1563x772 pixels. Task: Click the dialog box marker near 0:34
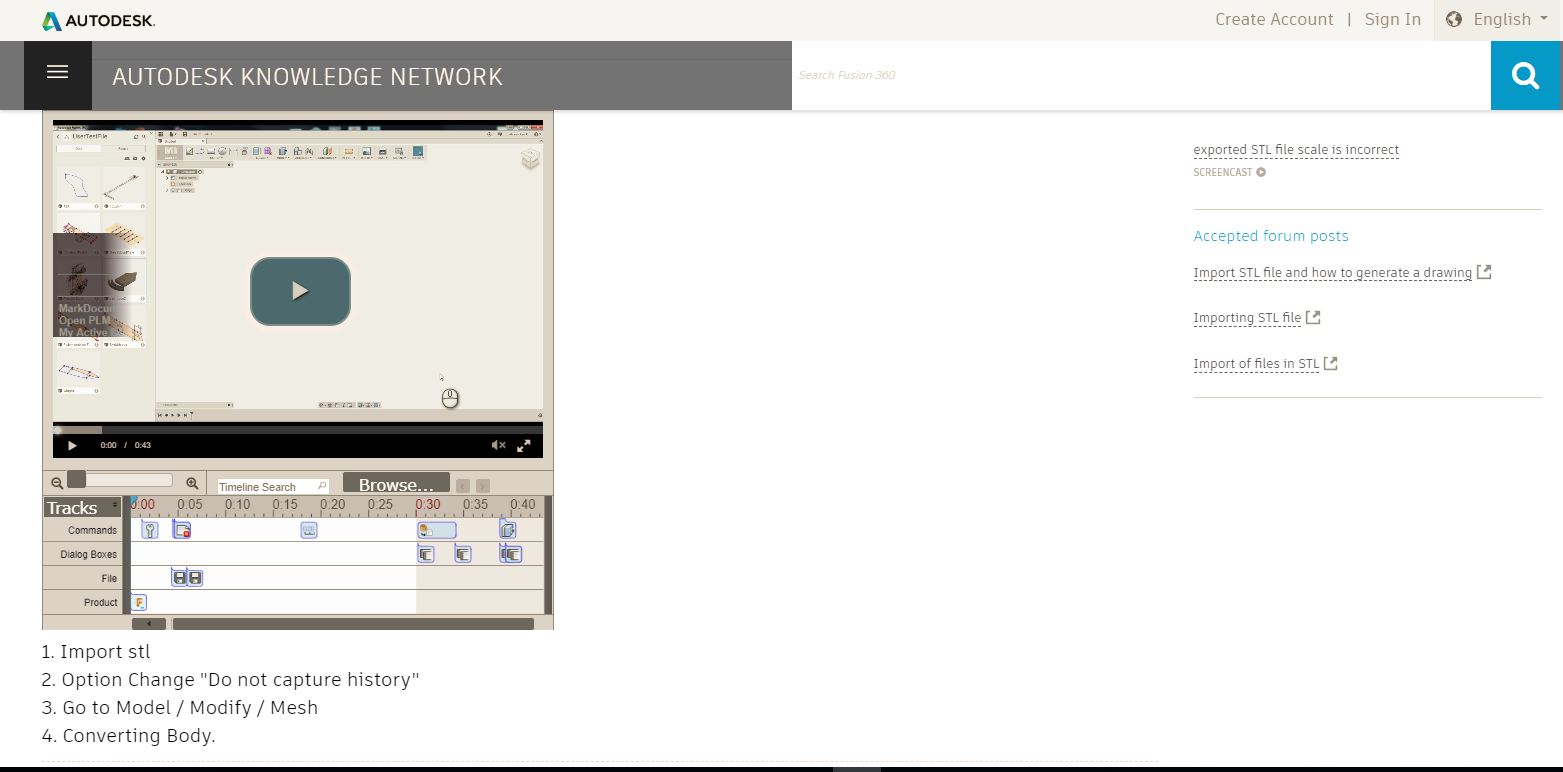click(463, 554)
